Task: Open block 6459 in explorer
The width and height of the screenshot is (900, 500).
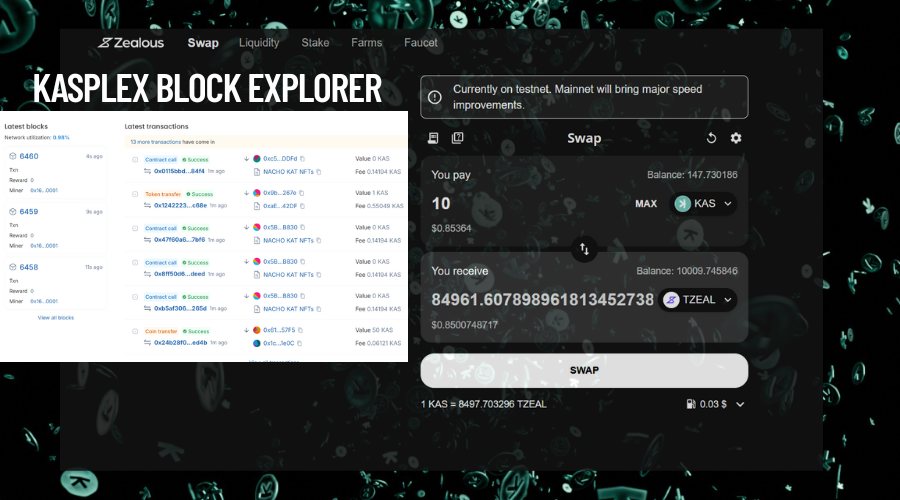Action: coord(29,212)
